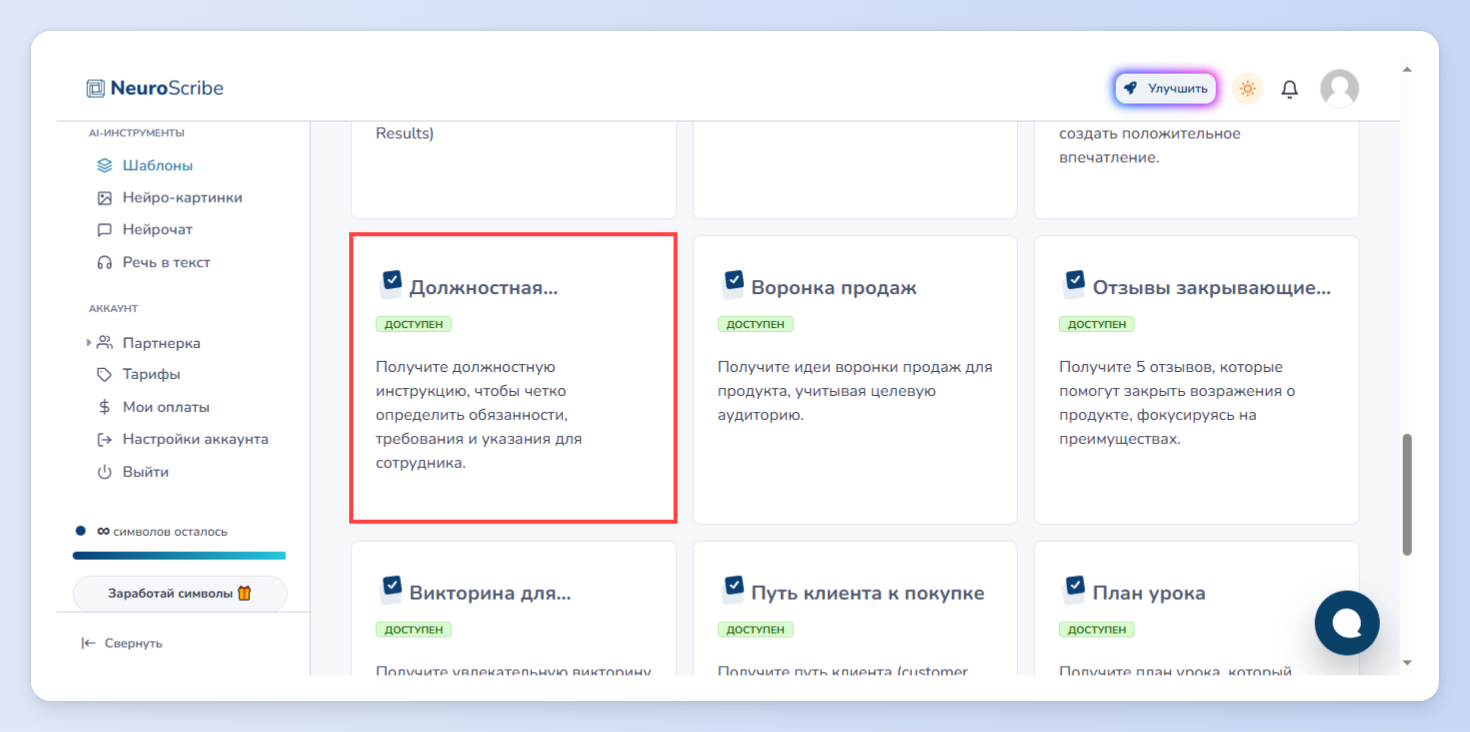This screenshot has width=1470, height=732.
Task: Collapse sidebar with Свернуть
Action: click(122, 643)
